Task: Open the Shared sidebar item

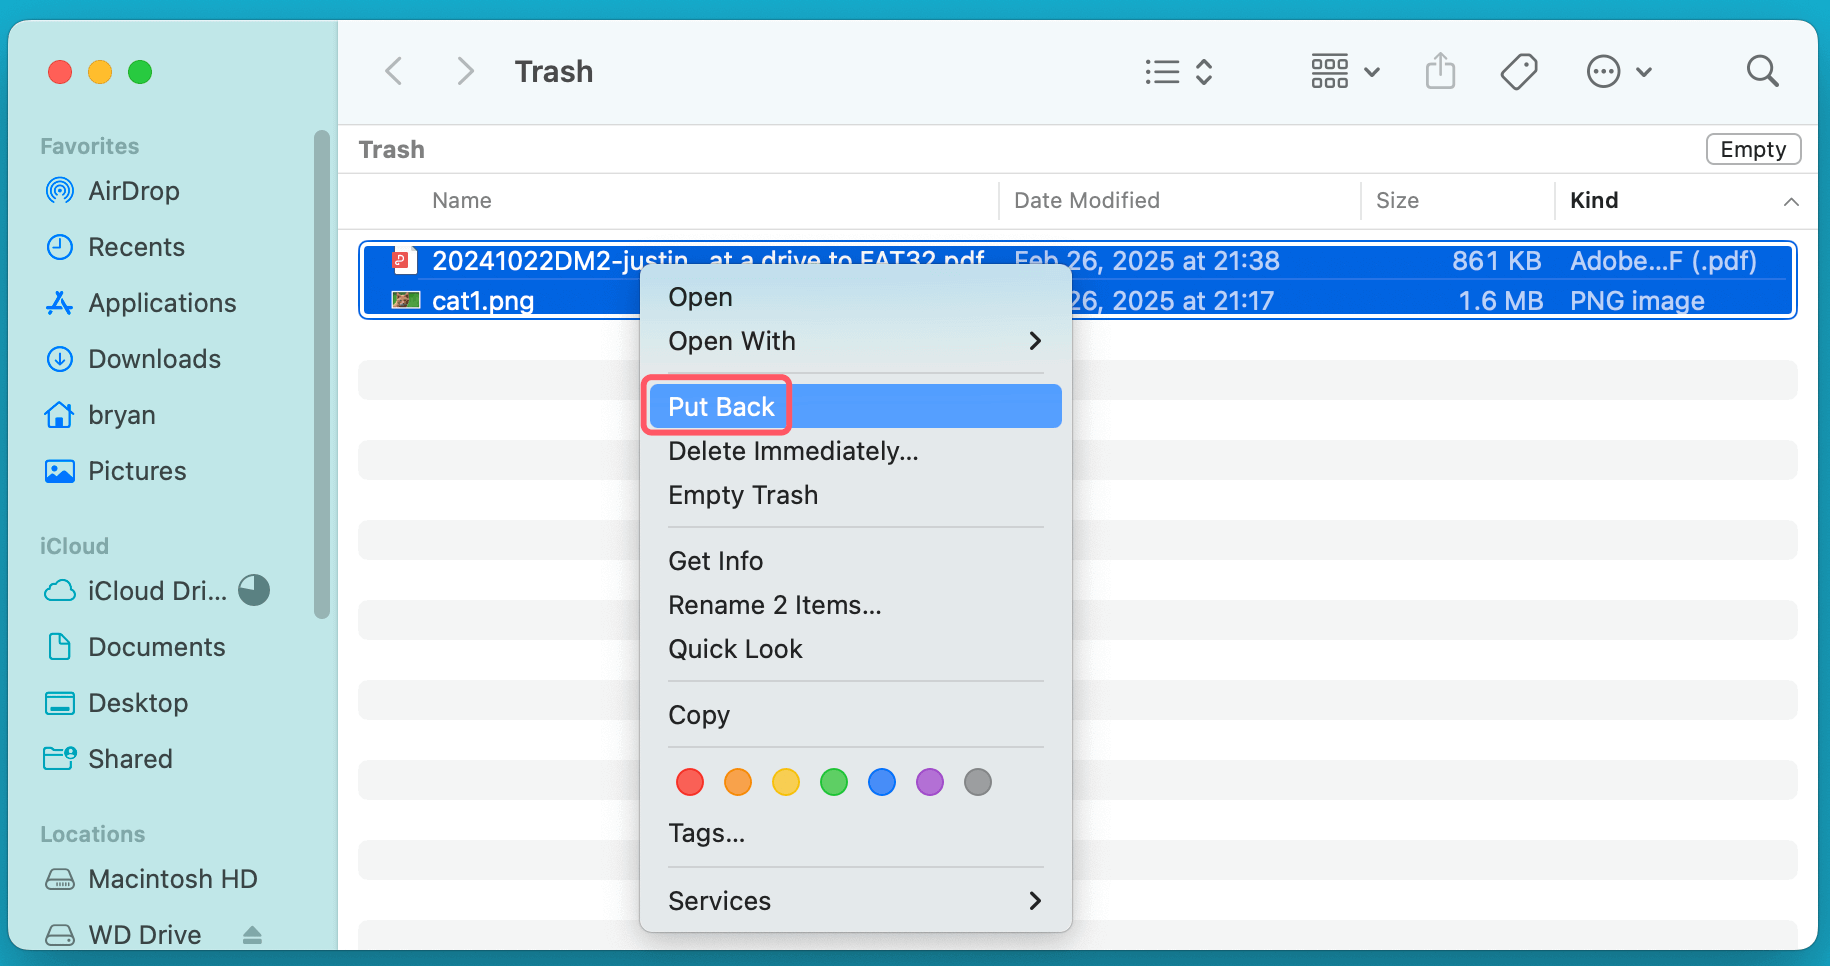Action: click(x=130, y=759)
